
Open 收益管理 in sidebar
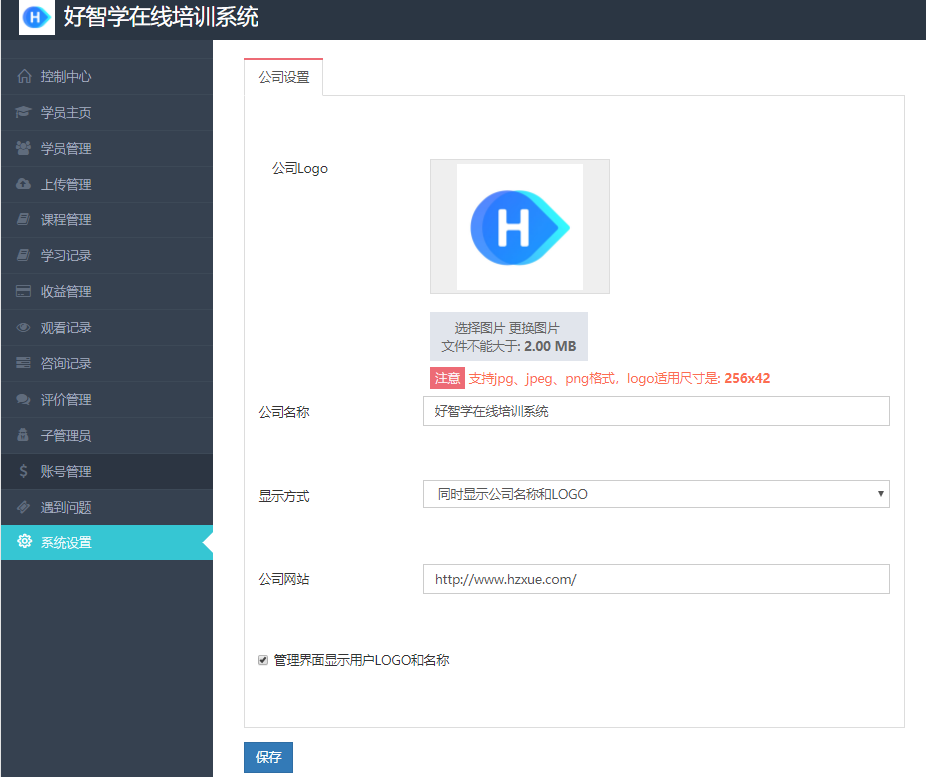tap(107, 291)
